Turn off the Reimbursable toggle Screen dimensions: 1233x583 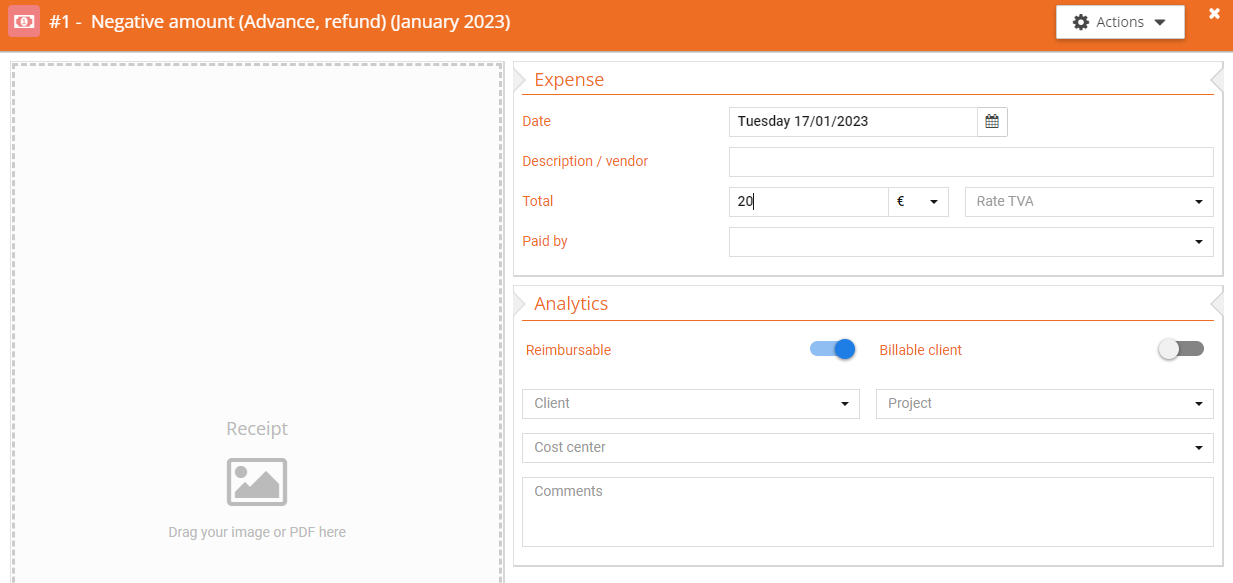pos(833,349)
